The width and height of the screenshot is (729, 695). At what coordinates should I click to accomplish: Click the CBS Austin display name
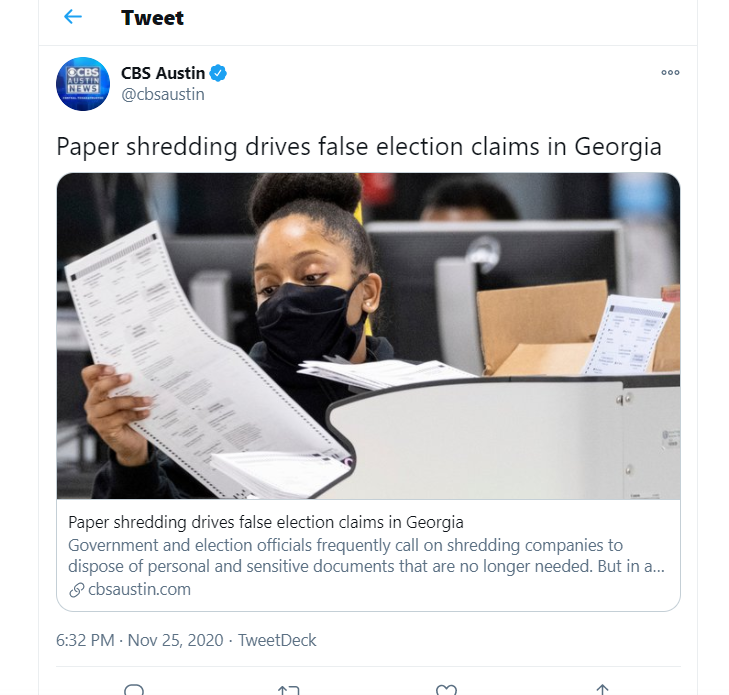163,73
